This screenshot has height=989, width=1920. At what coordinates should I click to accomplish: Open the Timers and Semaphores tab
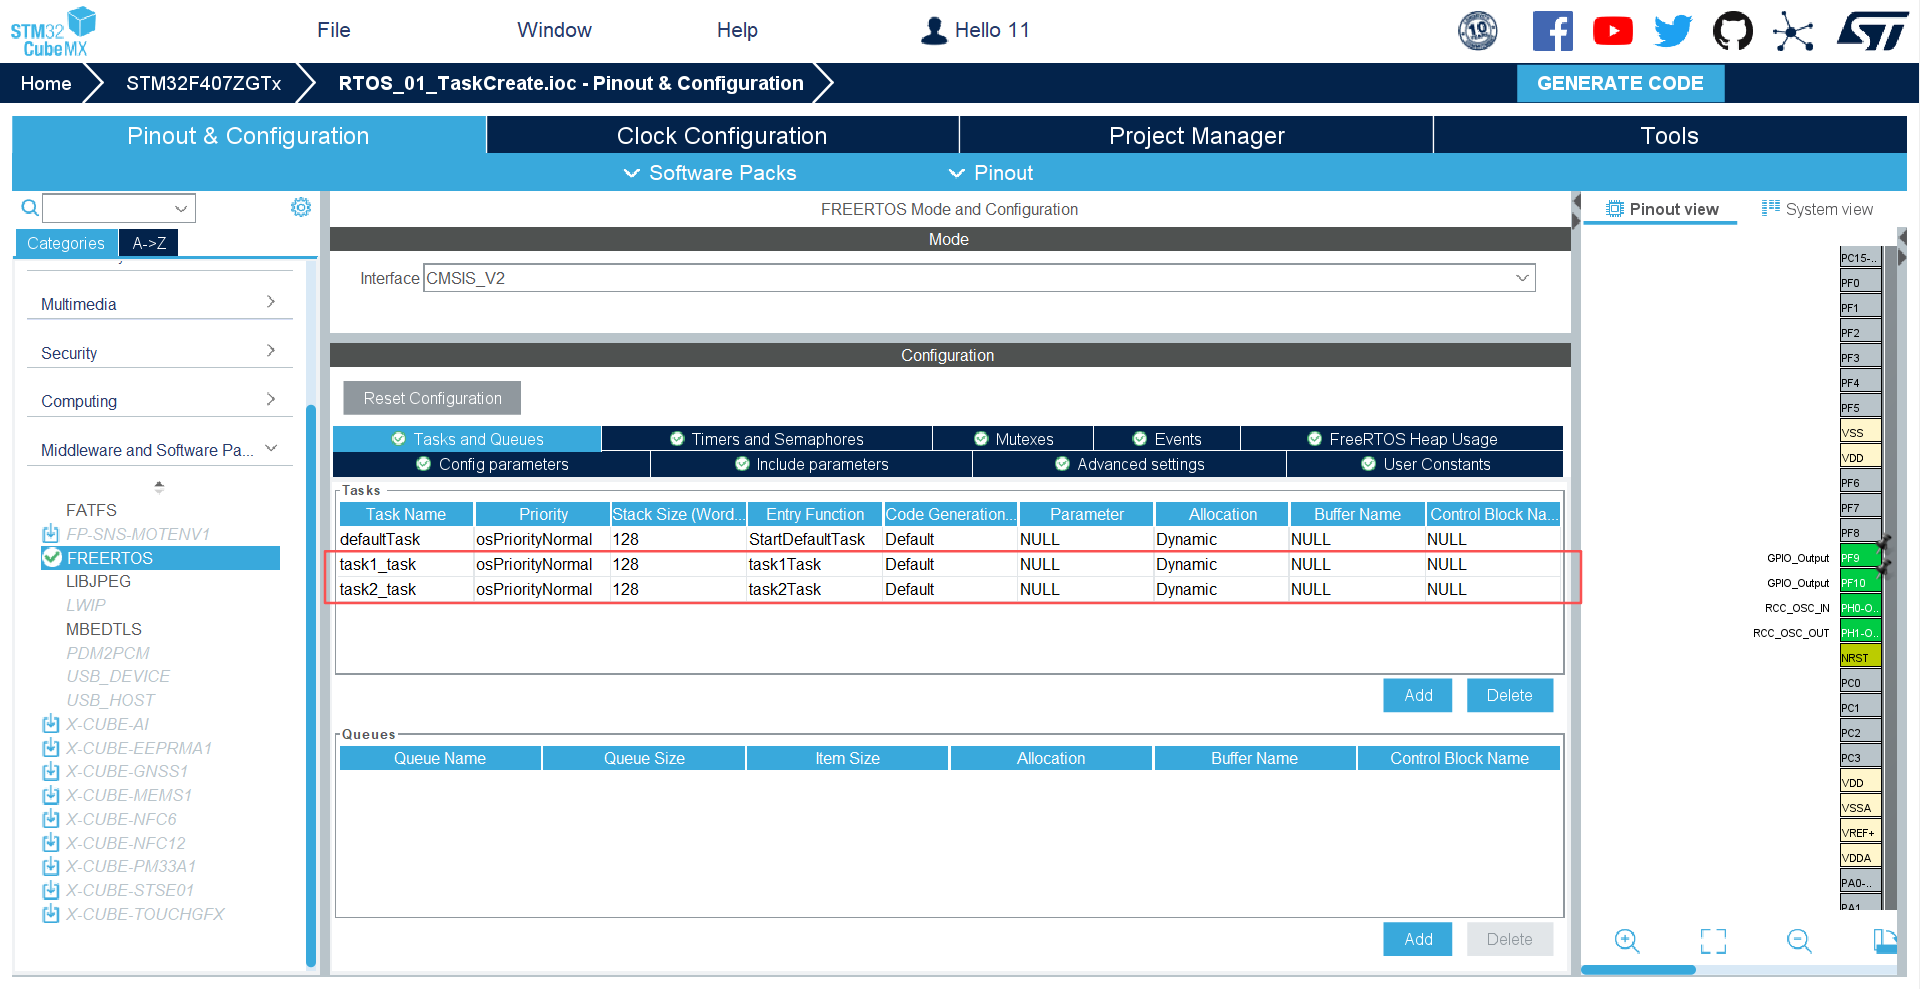coord(767,439)
